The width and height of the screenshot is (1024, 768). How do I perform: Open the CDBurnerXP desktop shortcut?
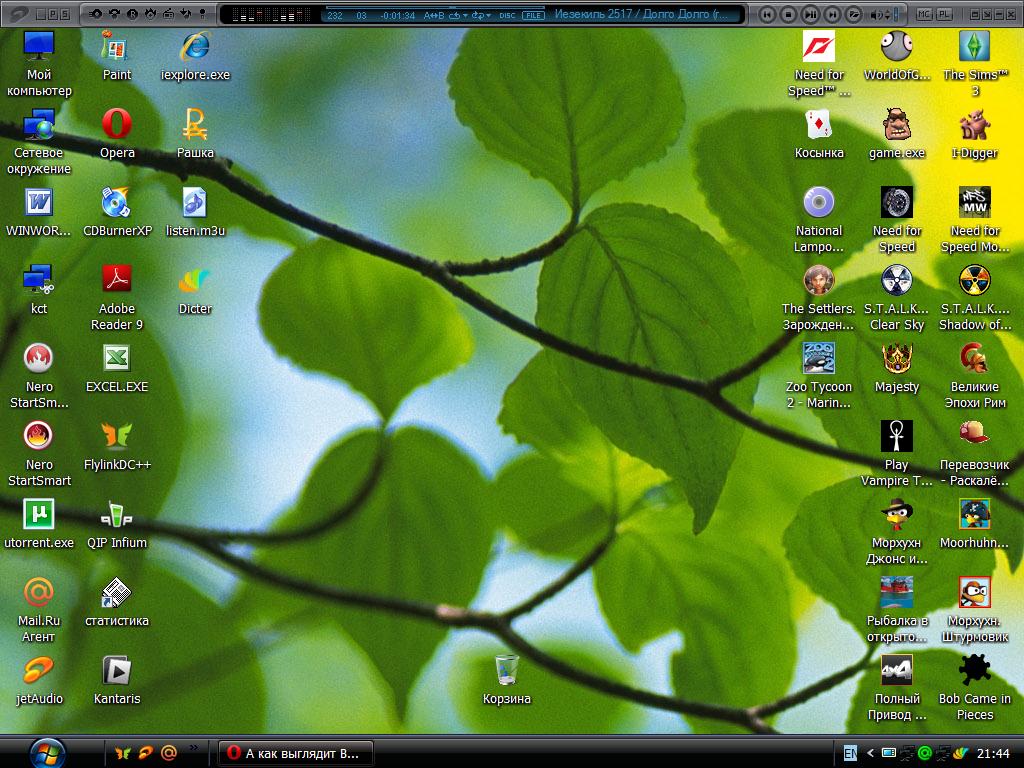coord(117,203)
